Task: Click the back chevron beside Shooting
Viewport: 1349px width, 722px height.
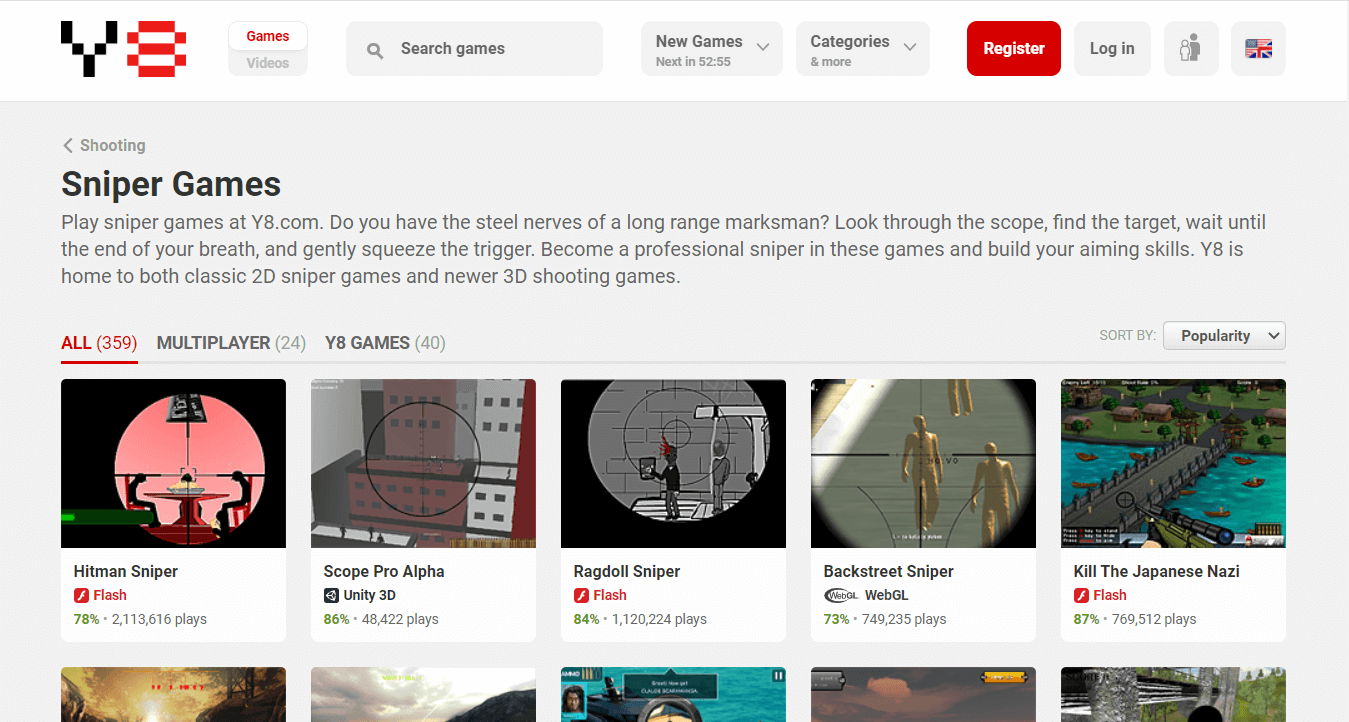Action: pos(68,146)
